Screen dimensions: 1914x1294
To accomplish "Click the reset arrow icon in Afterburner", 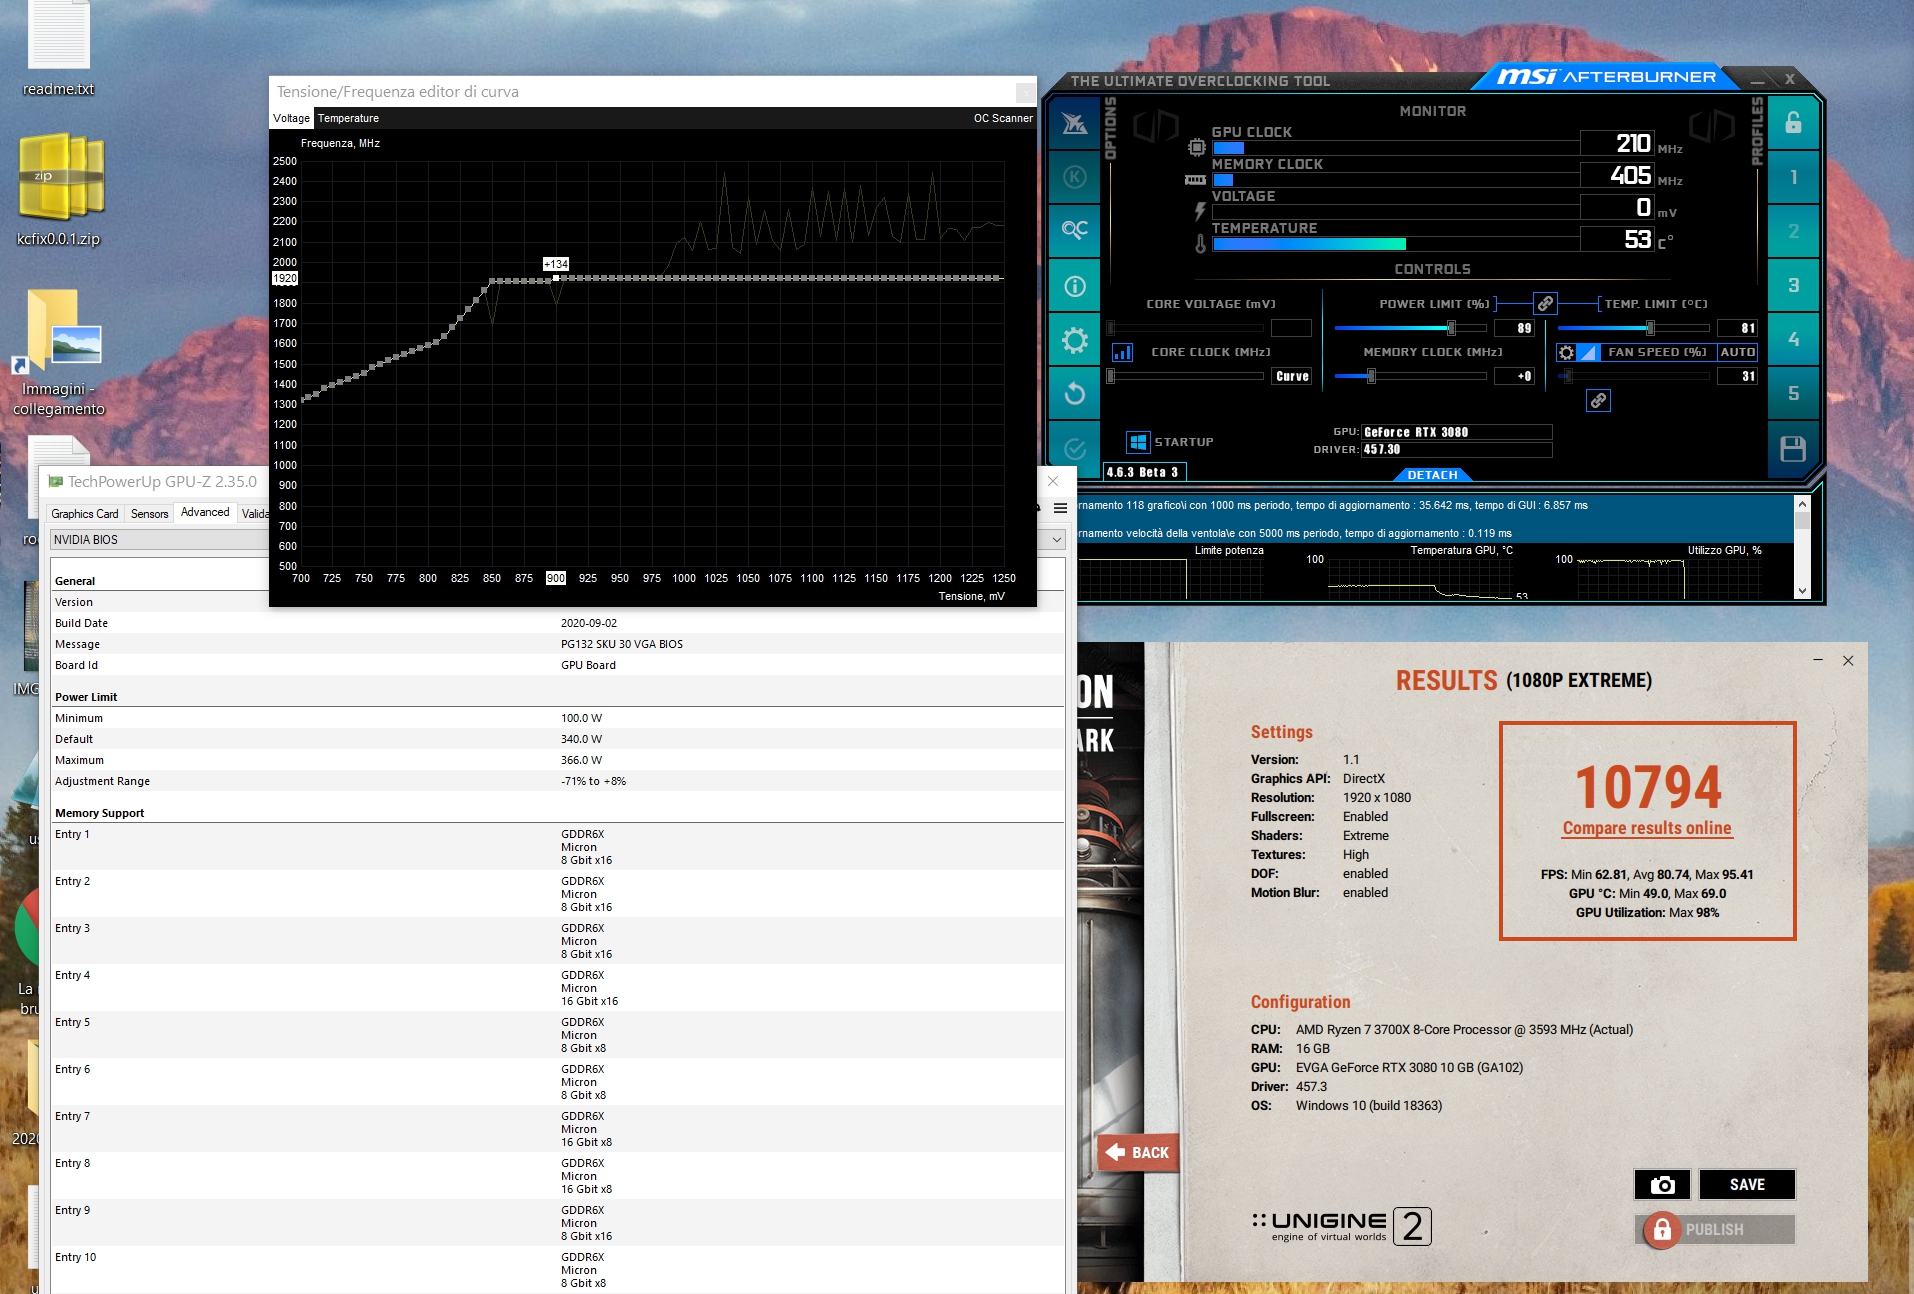I will pyautogui.click(x=1074, y=393).
